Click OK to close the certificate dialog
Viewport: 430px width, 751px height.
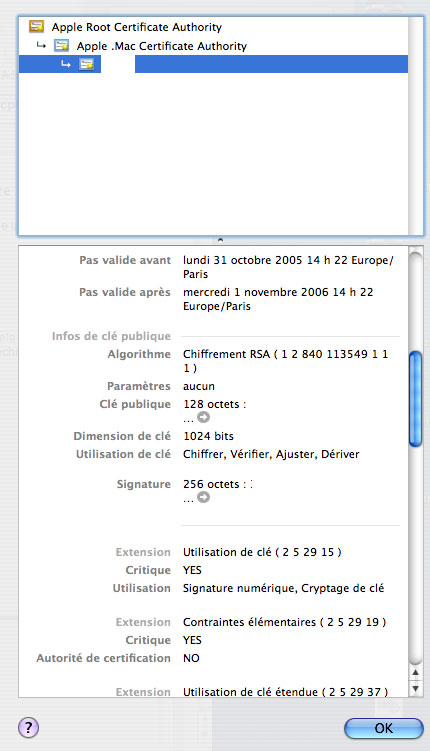(384, 728)
